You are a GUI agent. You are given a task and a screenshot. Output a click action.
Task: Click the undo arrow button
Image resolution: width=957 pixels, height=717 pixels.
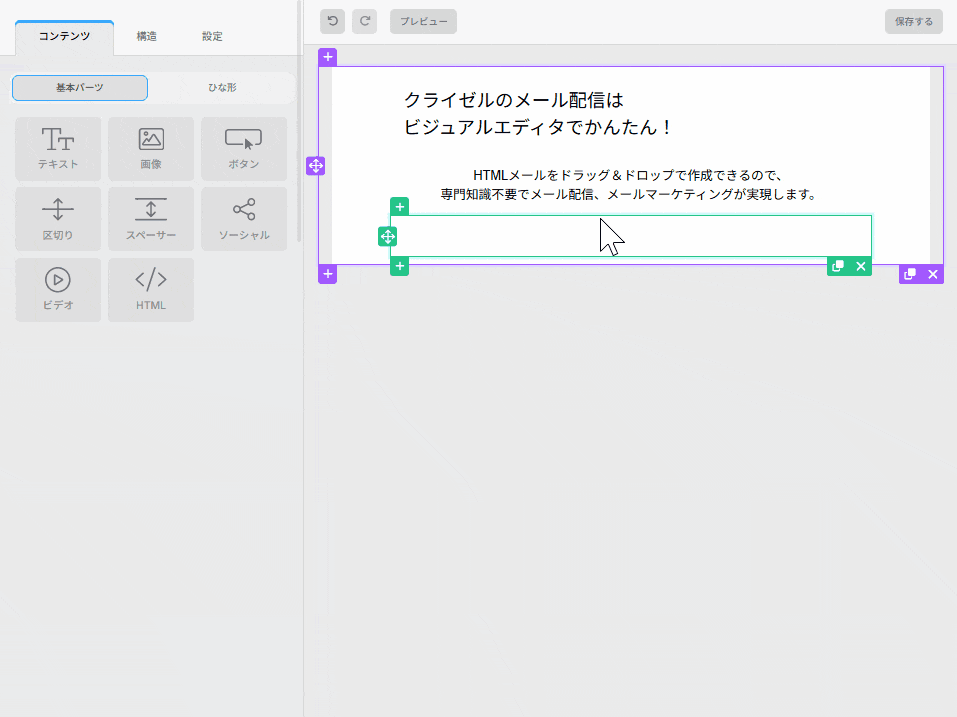(x=333, y=21)
